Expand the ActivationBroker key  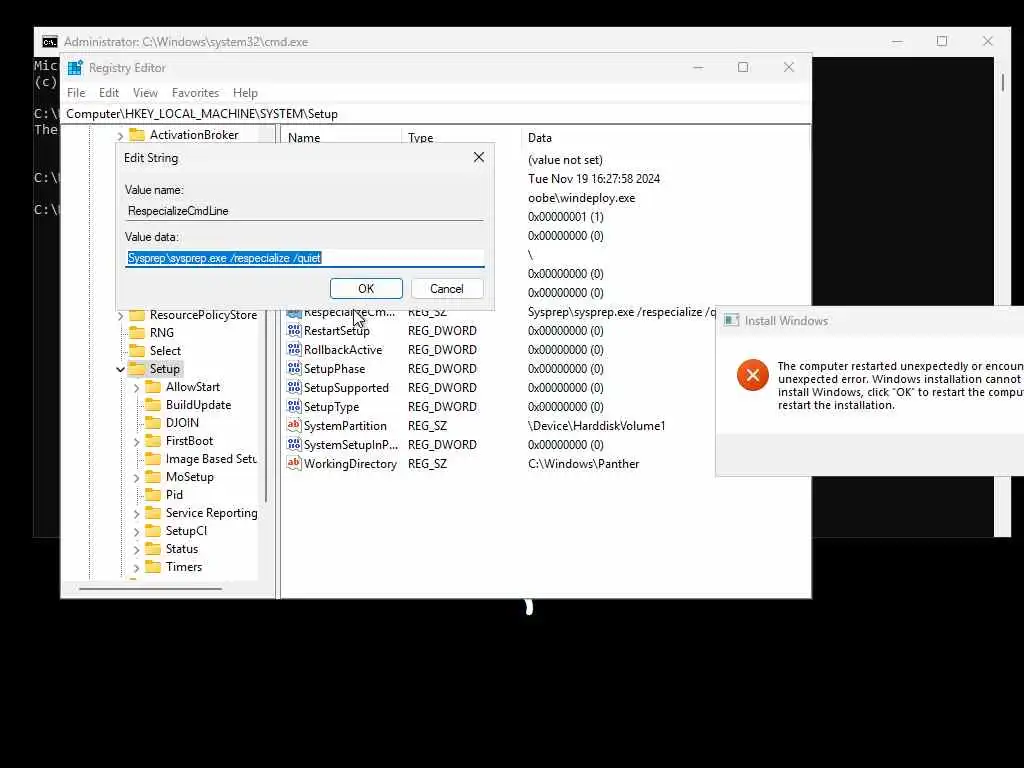click(120, 136)
